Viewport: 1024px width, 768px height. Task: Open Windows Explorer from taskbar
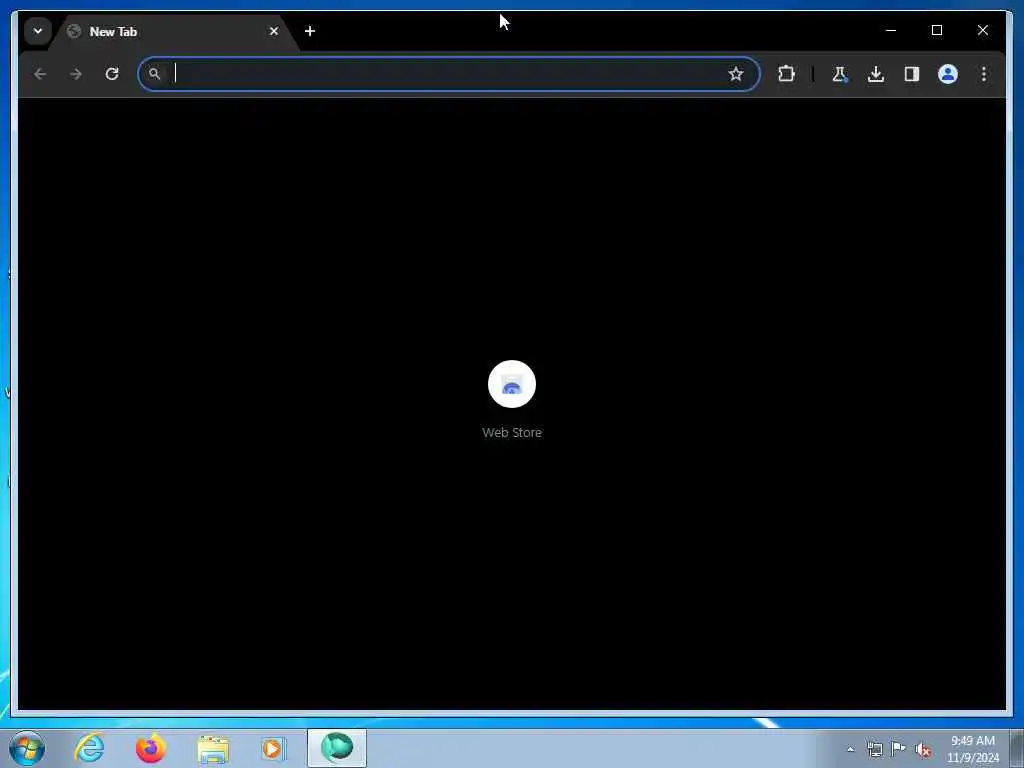tap(213, 748)
